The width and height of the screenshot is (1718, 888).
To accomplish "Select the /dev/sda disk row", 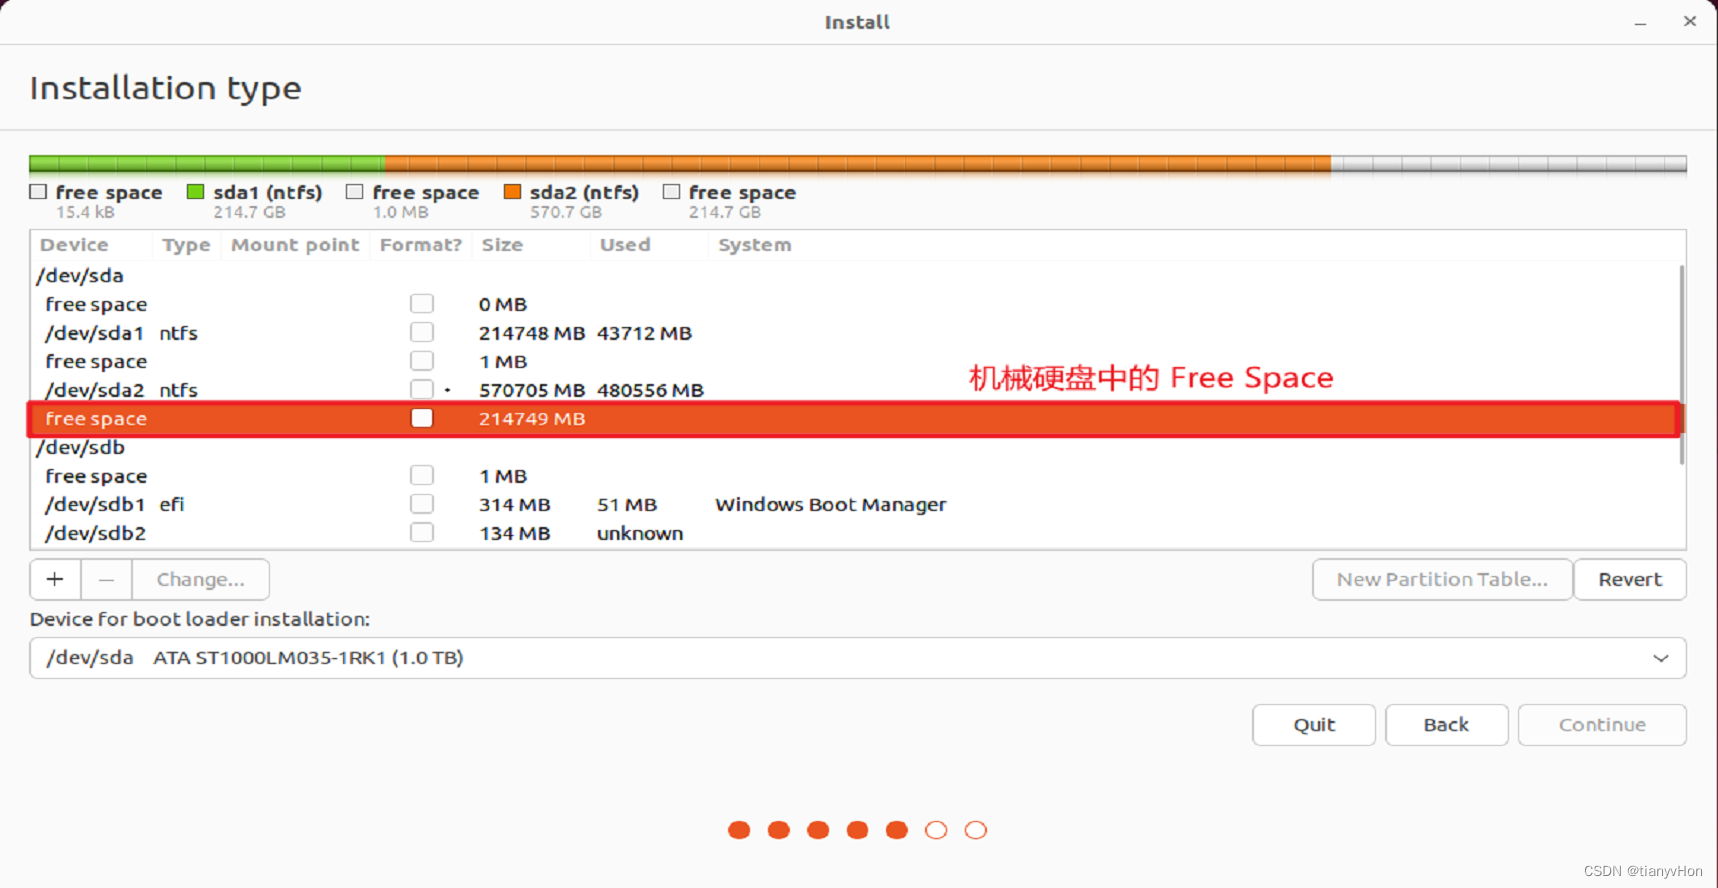I will (x=856, y=275).
